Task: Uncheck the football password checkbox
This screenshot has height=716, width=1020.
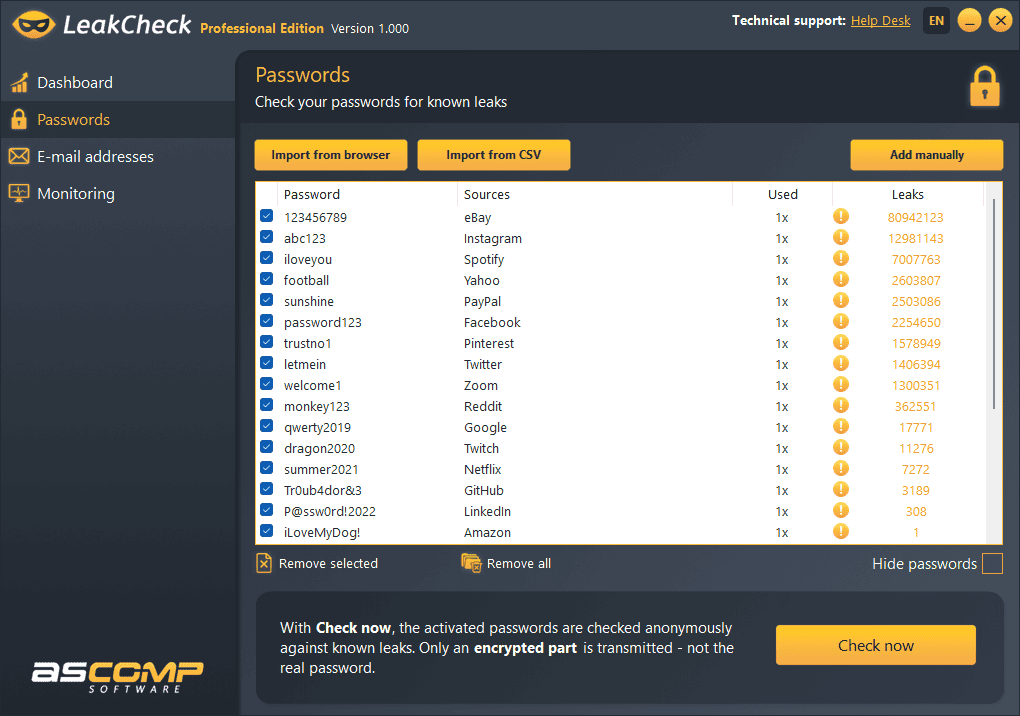Action: [x=266, y=278]
